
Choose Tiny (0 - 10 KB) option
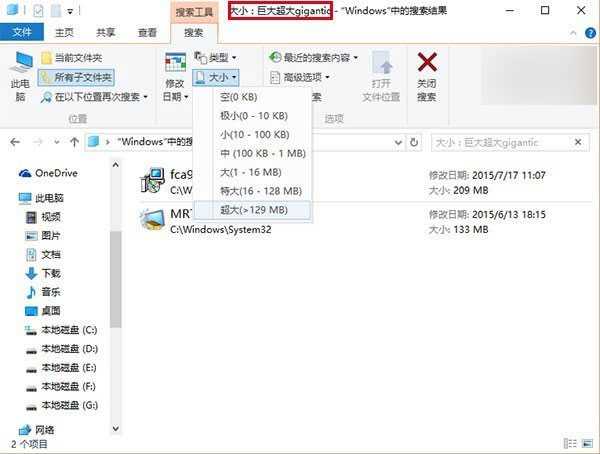(x=253, y=116)
